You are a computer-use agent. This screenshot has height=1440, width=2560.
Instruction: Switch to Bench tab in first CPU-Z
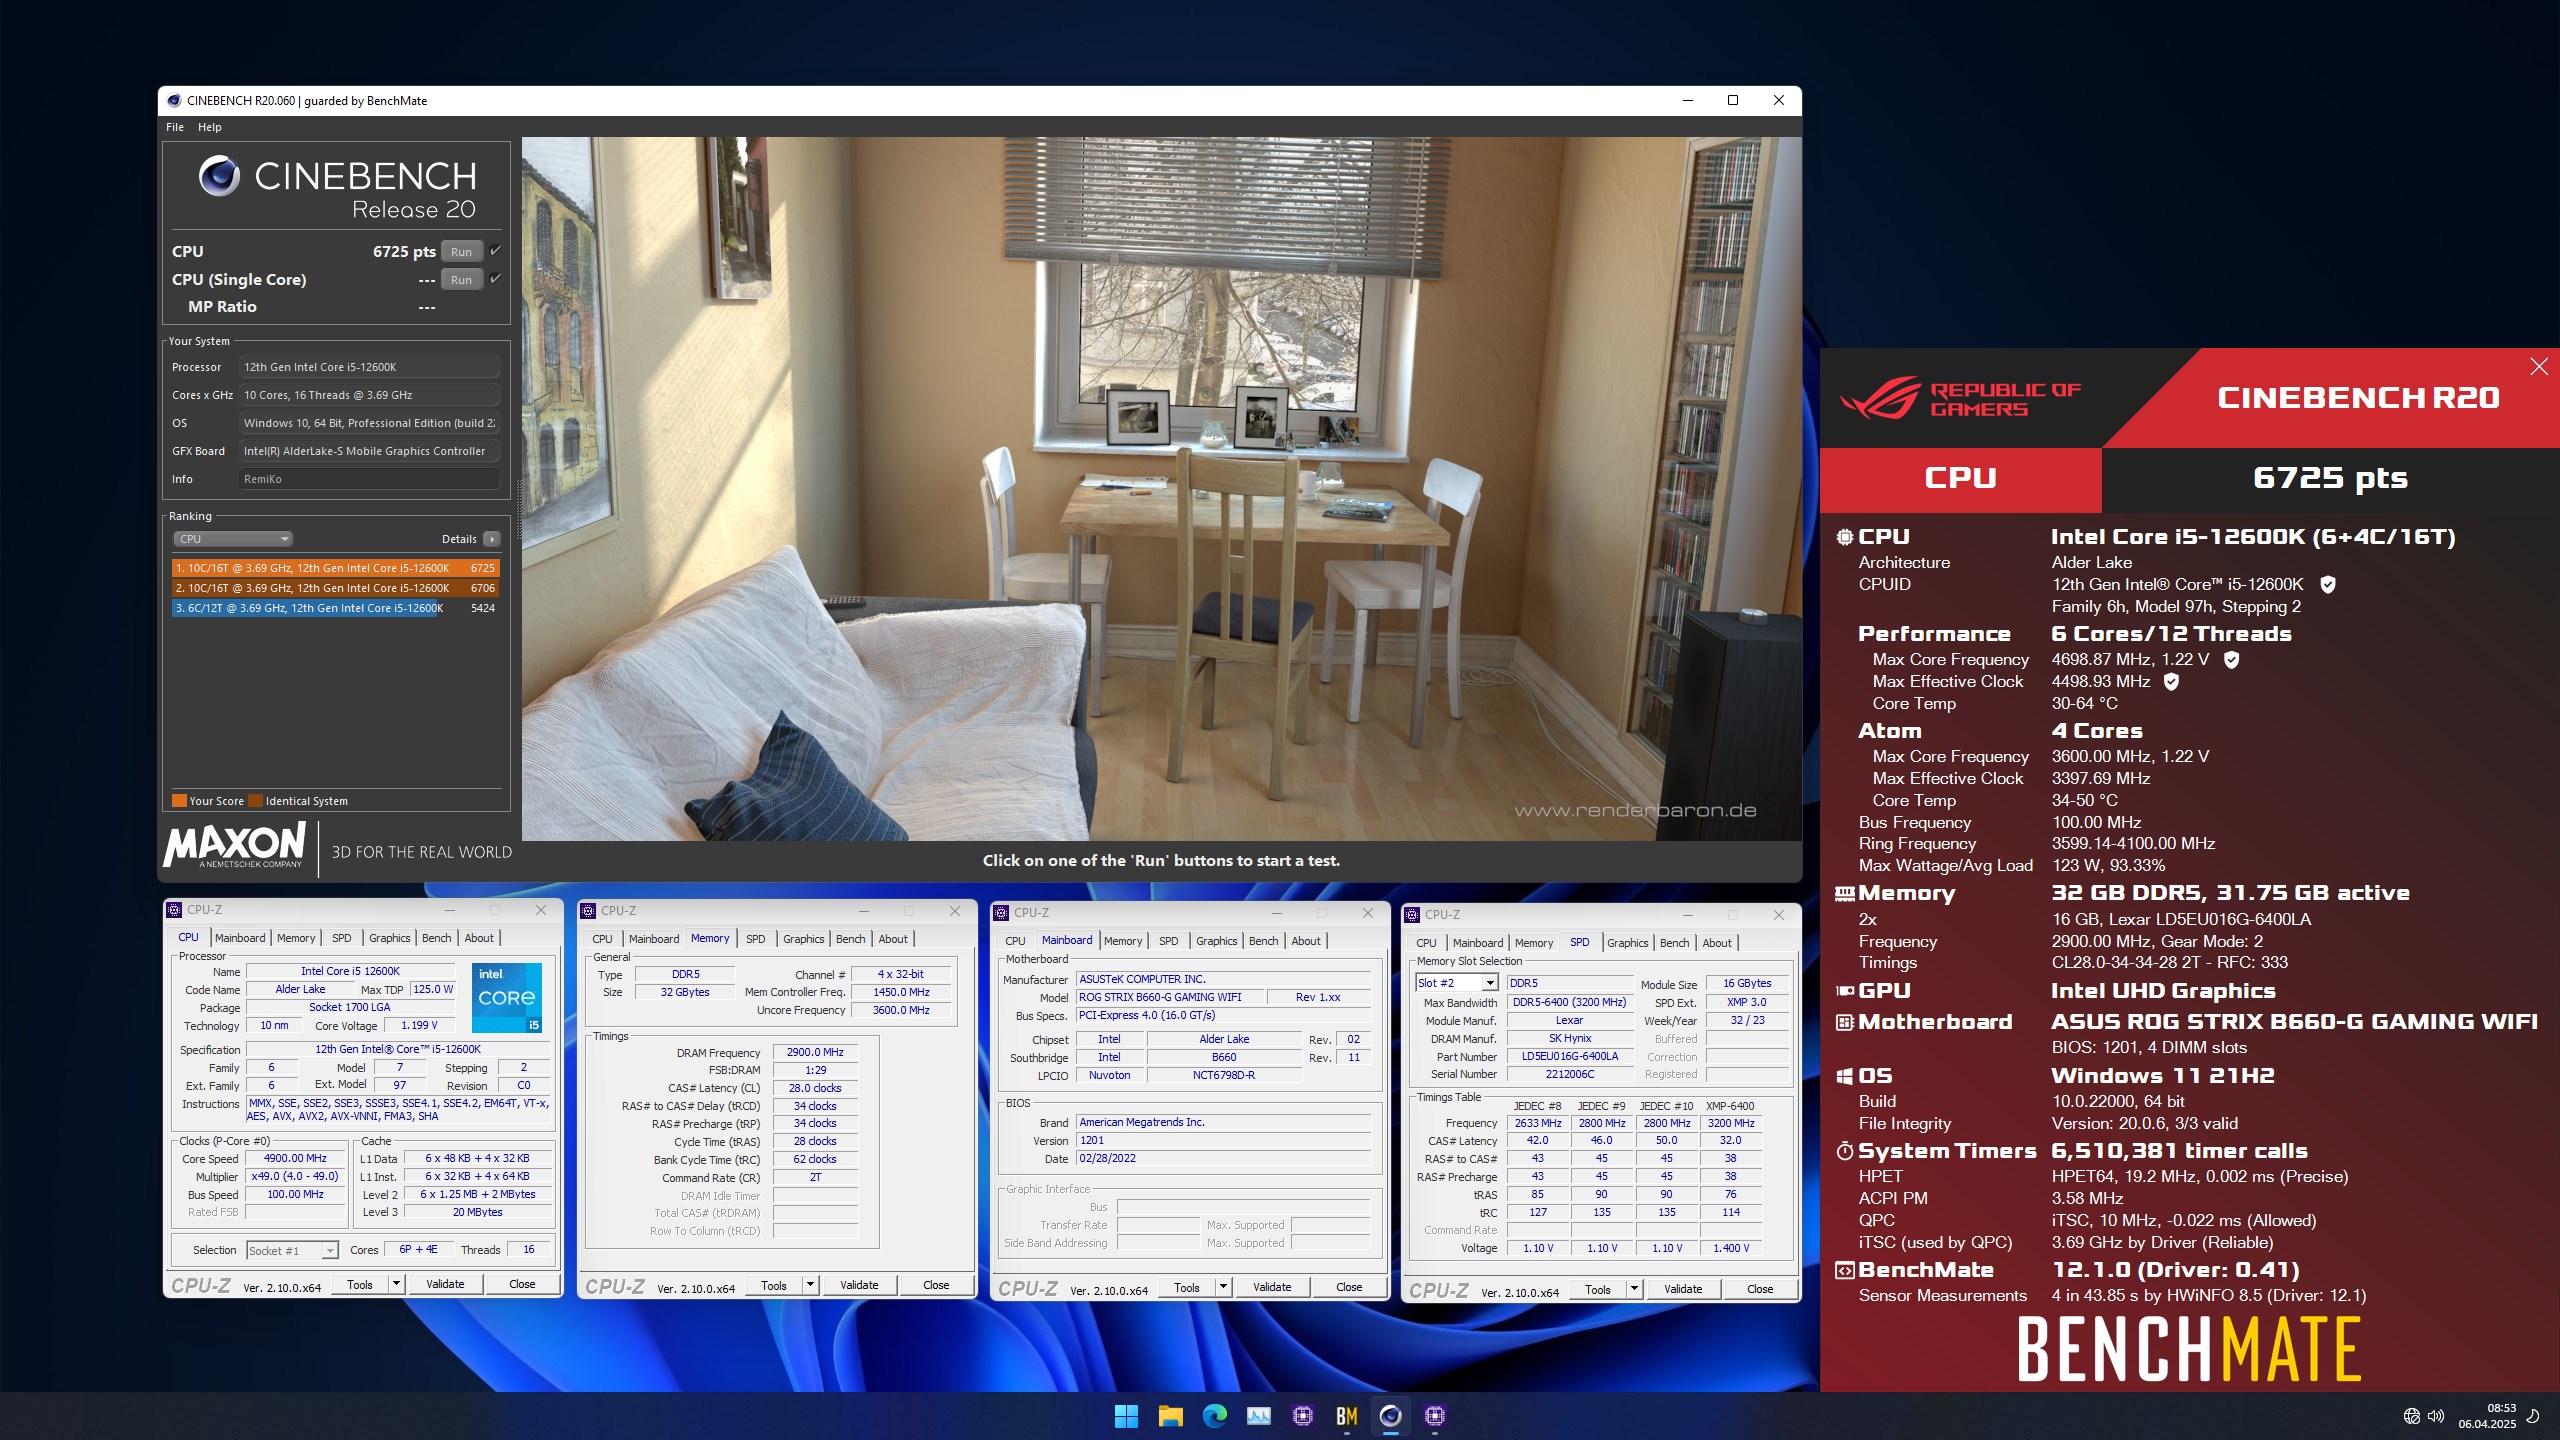[x=436, y=938]
